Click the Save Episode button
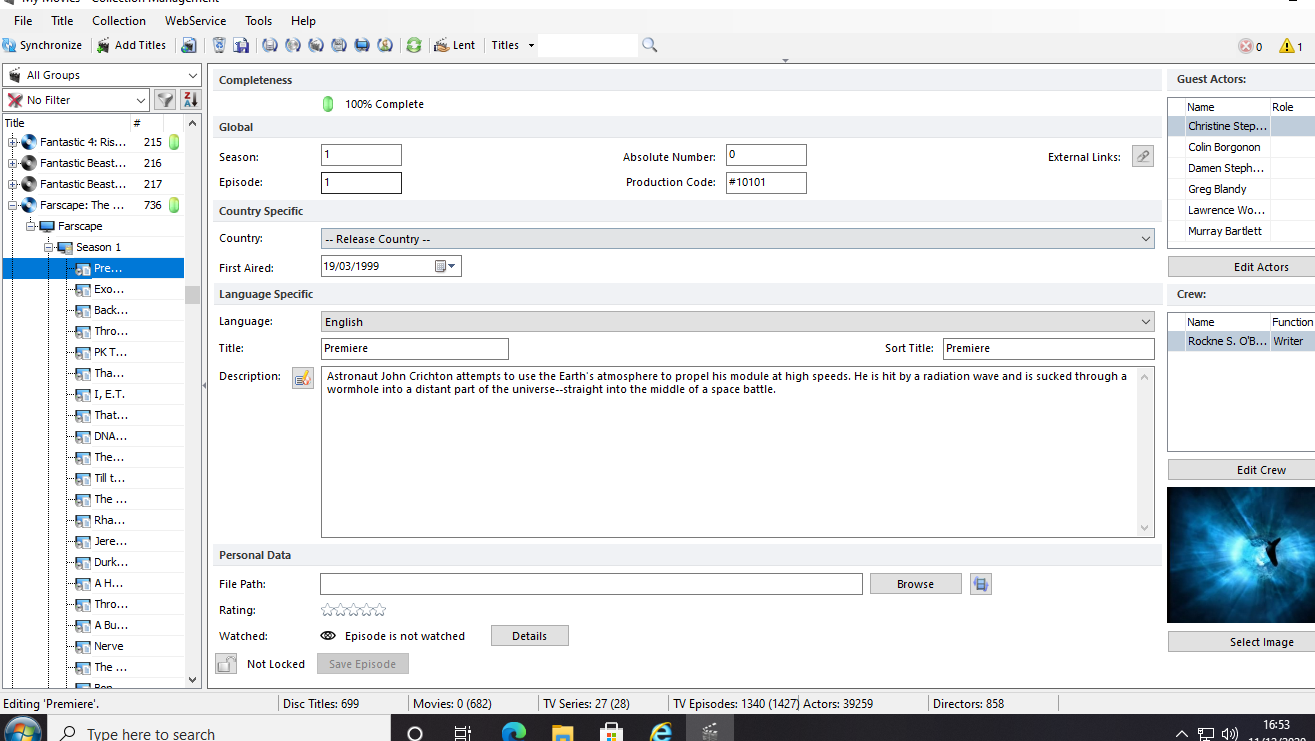 click(363, 664)
